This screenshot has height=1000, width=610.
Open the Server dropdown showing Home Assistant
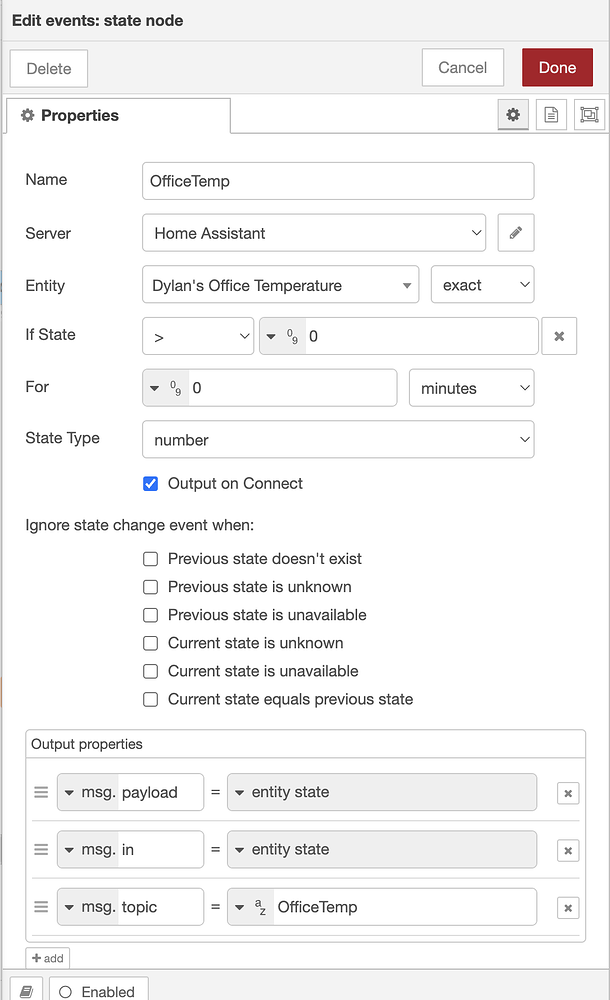[x=314, y=233]
